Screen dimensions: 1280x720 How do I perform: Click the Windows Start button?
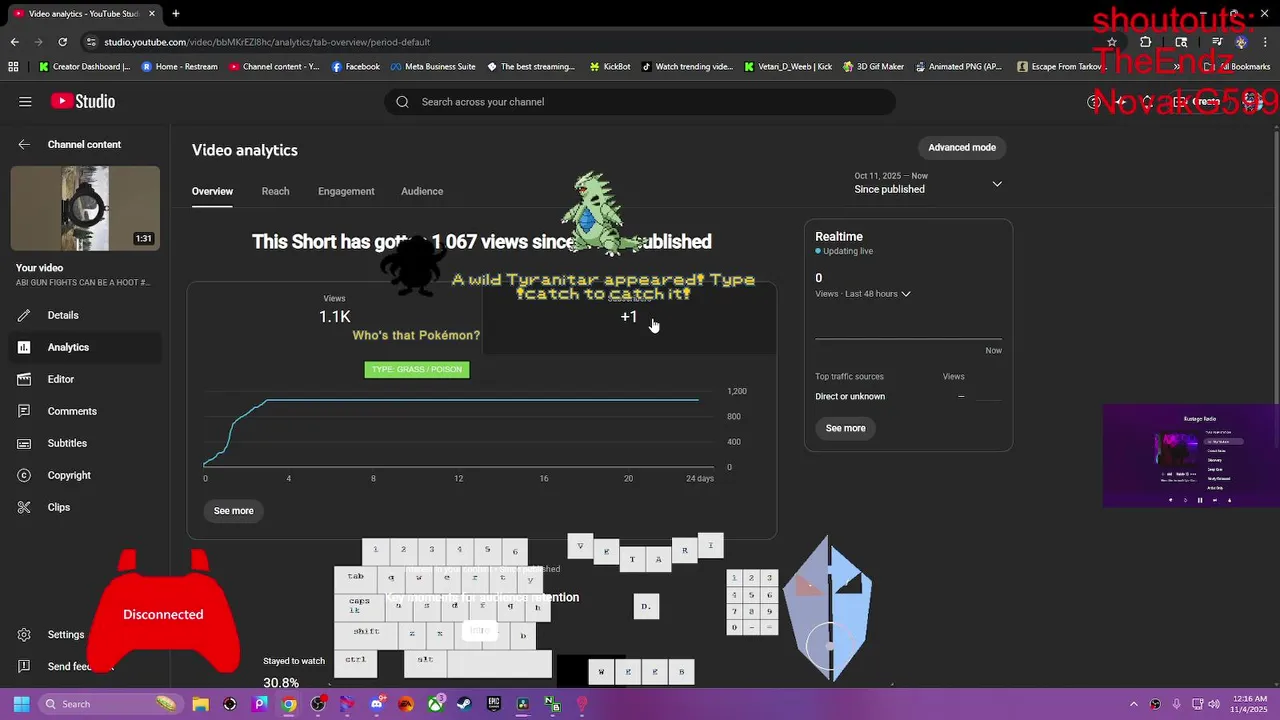(21, 704)
